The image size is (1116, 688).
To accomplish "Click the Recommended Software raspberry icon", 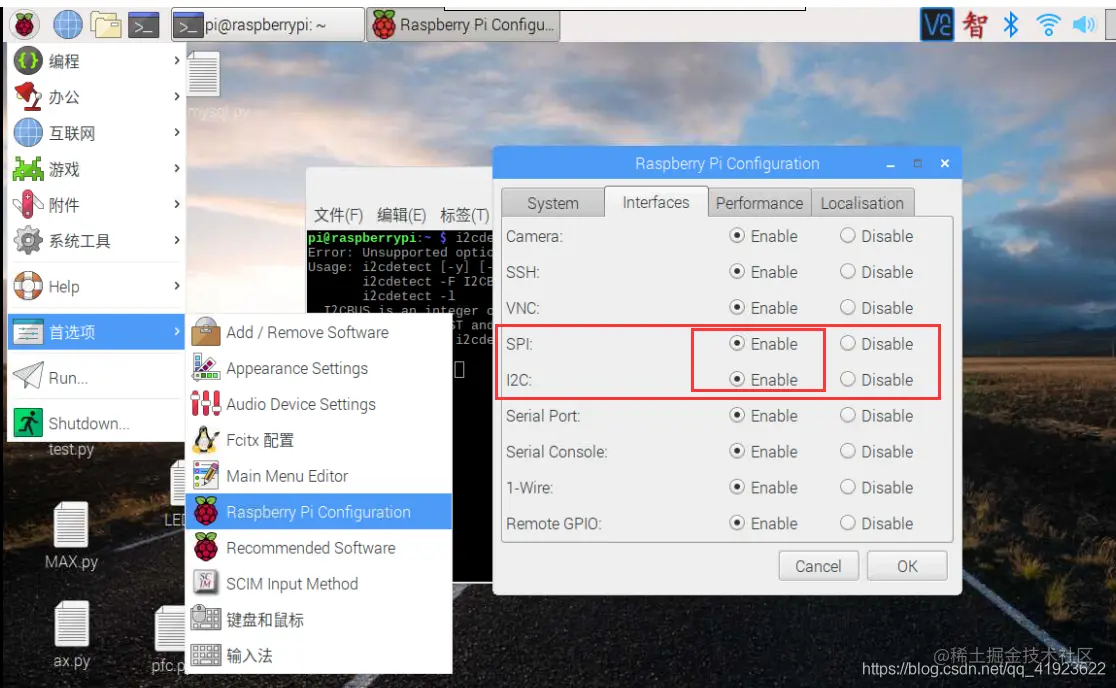I will coord(206,548).
